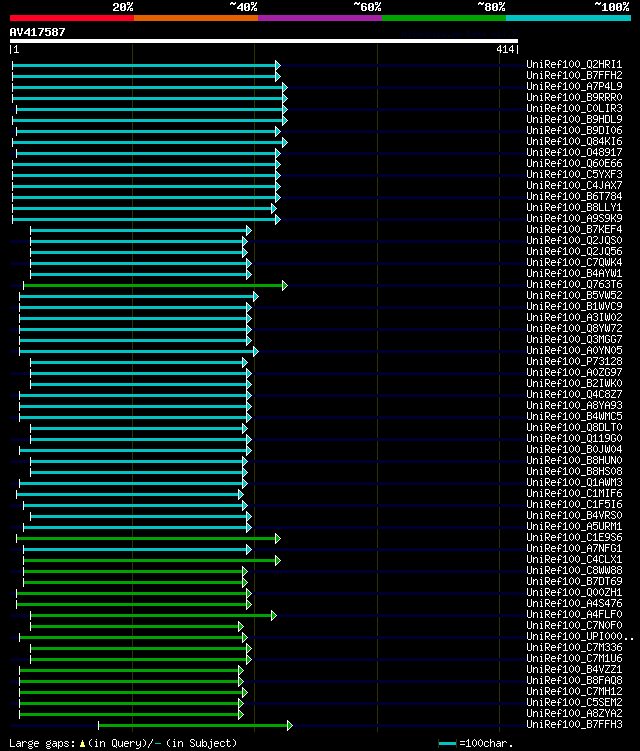Select label UniRef100_A5URM1
Screen dimensions: 640x751
point(574,527)
